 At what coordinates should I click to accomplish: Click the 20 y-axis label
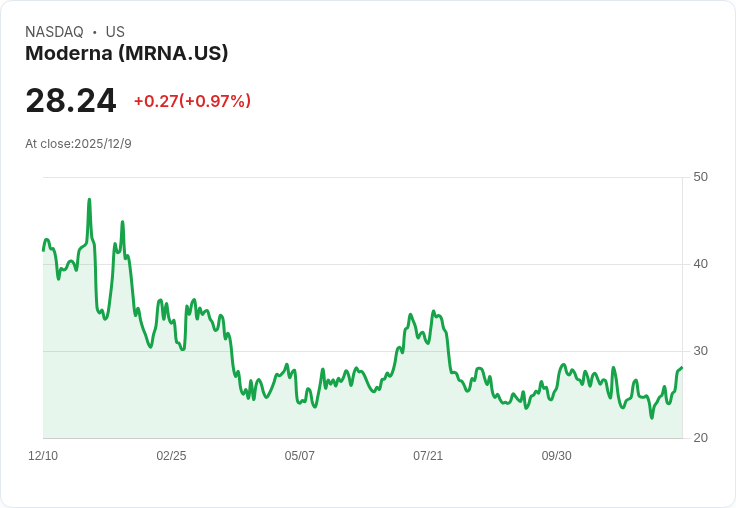point(700,438)
